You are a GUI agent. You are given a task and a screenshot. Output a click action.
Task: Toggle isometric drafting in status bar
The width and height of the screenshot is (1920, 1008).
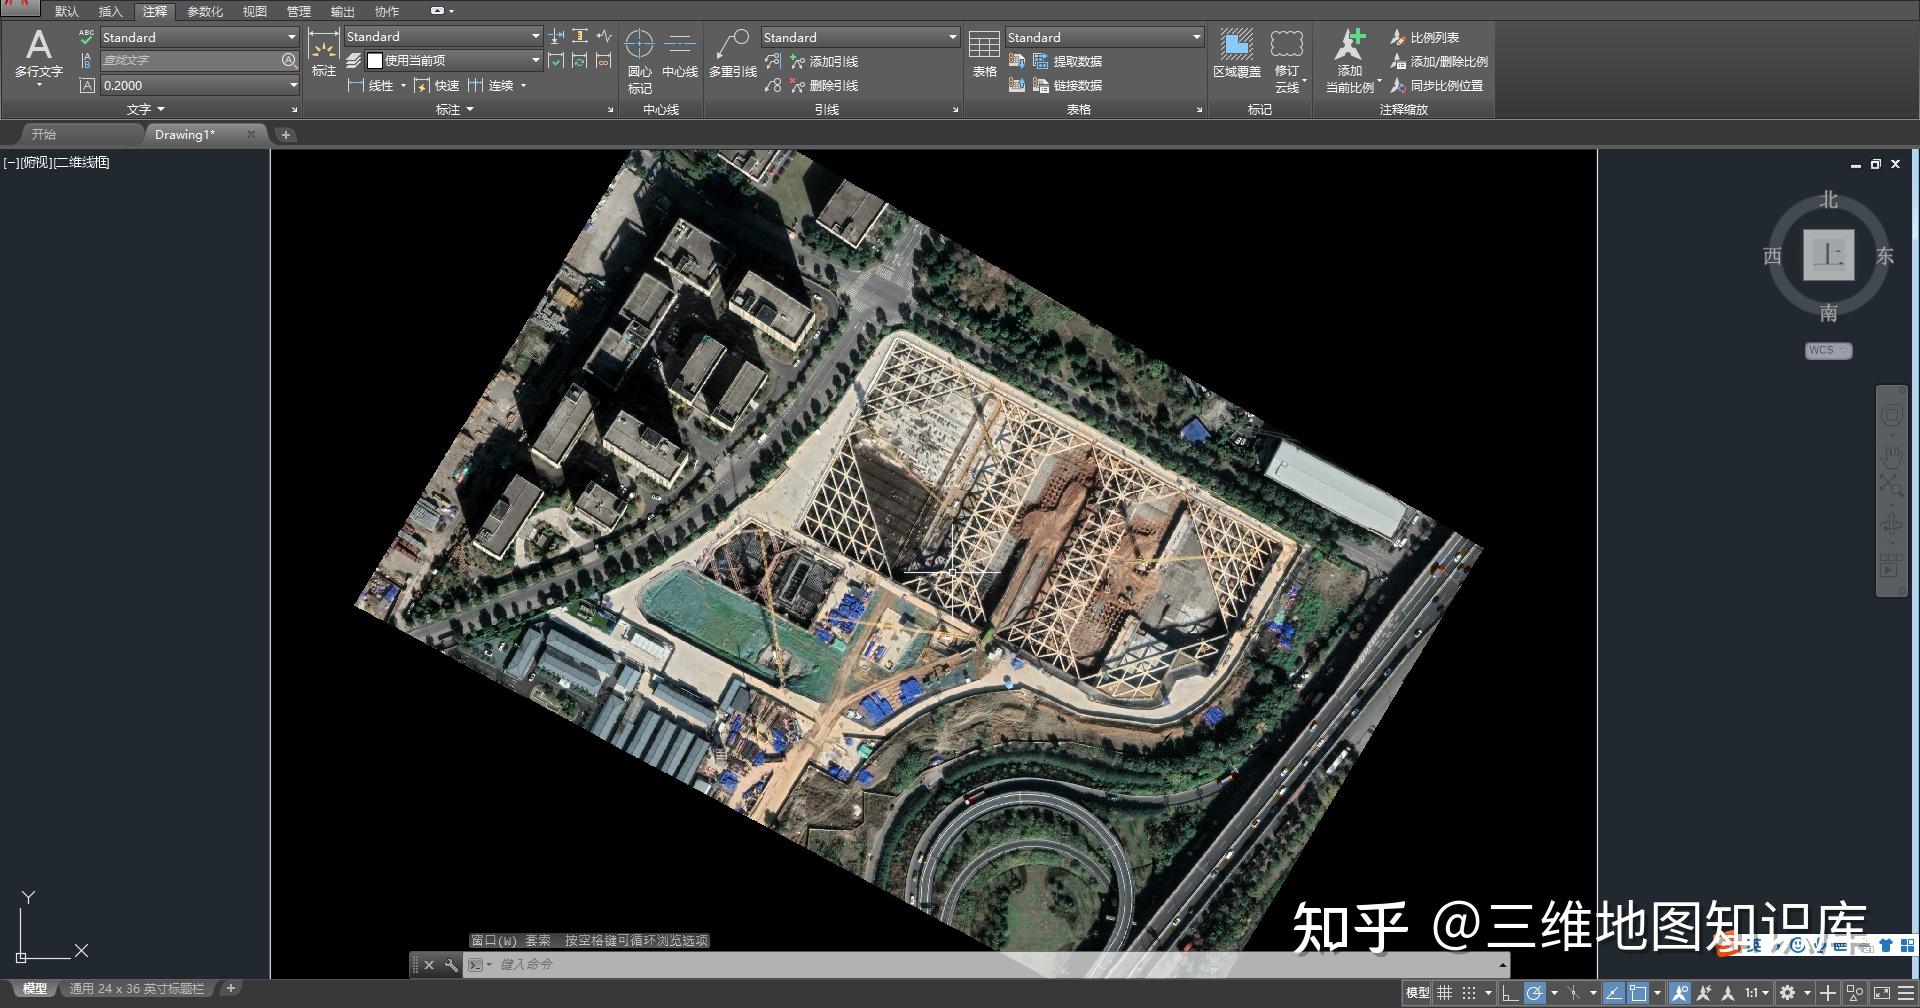point(1573,993)
